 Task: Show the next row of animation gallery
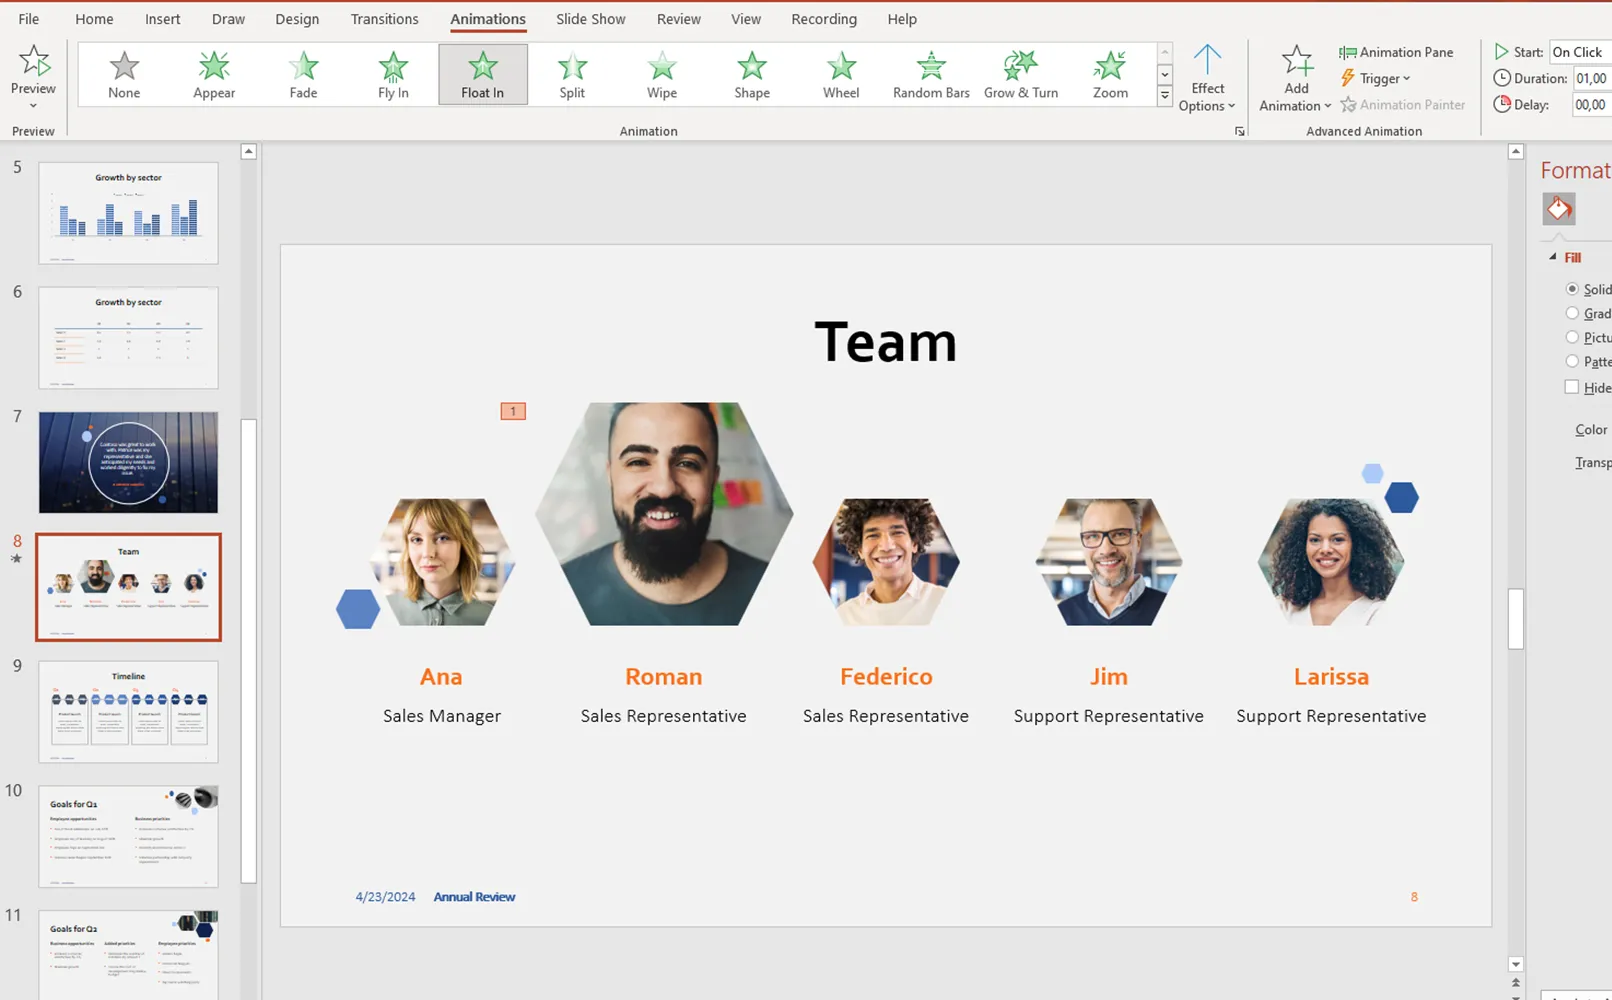[1165, 75]
